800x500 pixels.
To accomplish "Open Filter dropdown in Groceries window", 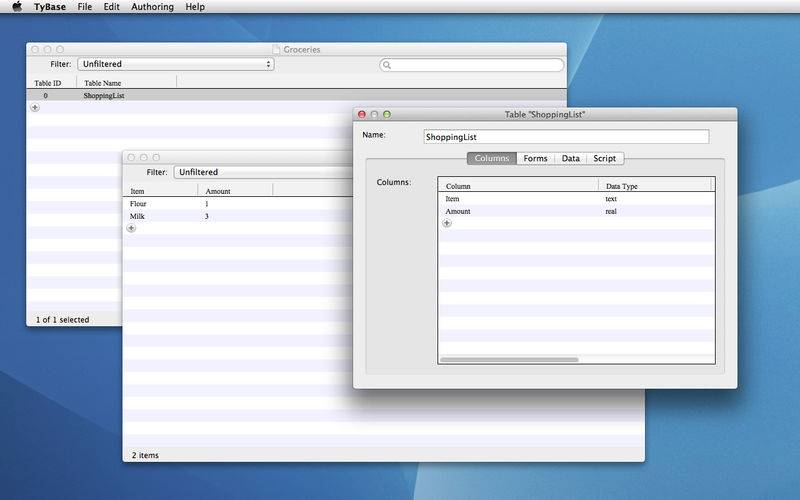I will [x=176, y=64].
